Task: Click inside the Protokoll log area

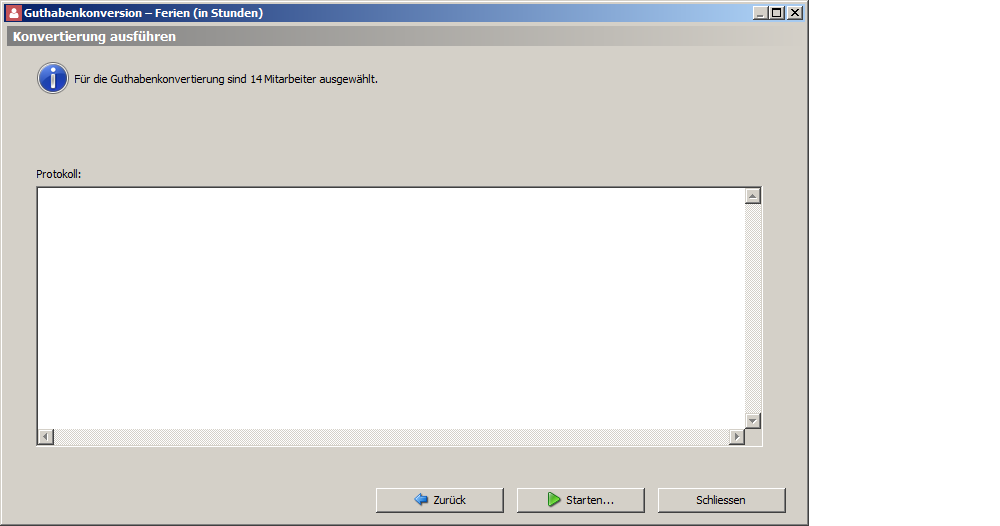Action: pyautogui.click(x=391, y=308)
